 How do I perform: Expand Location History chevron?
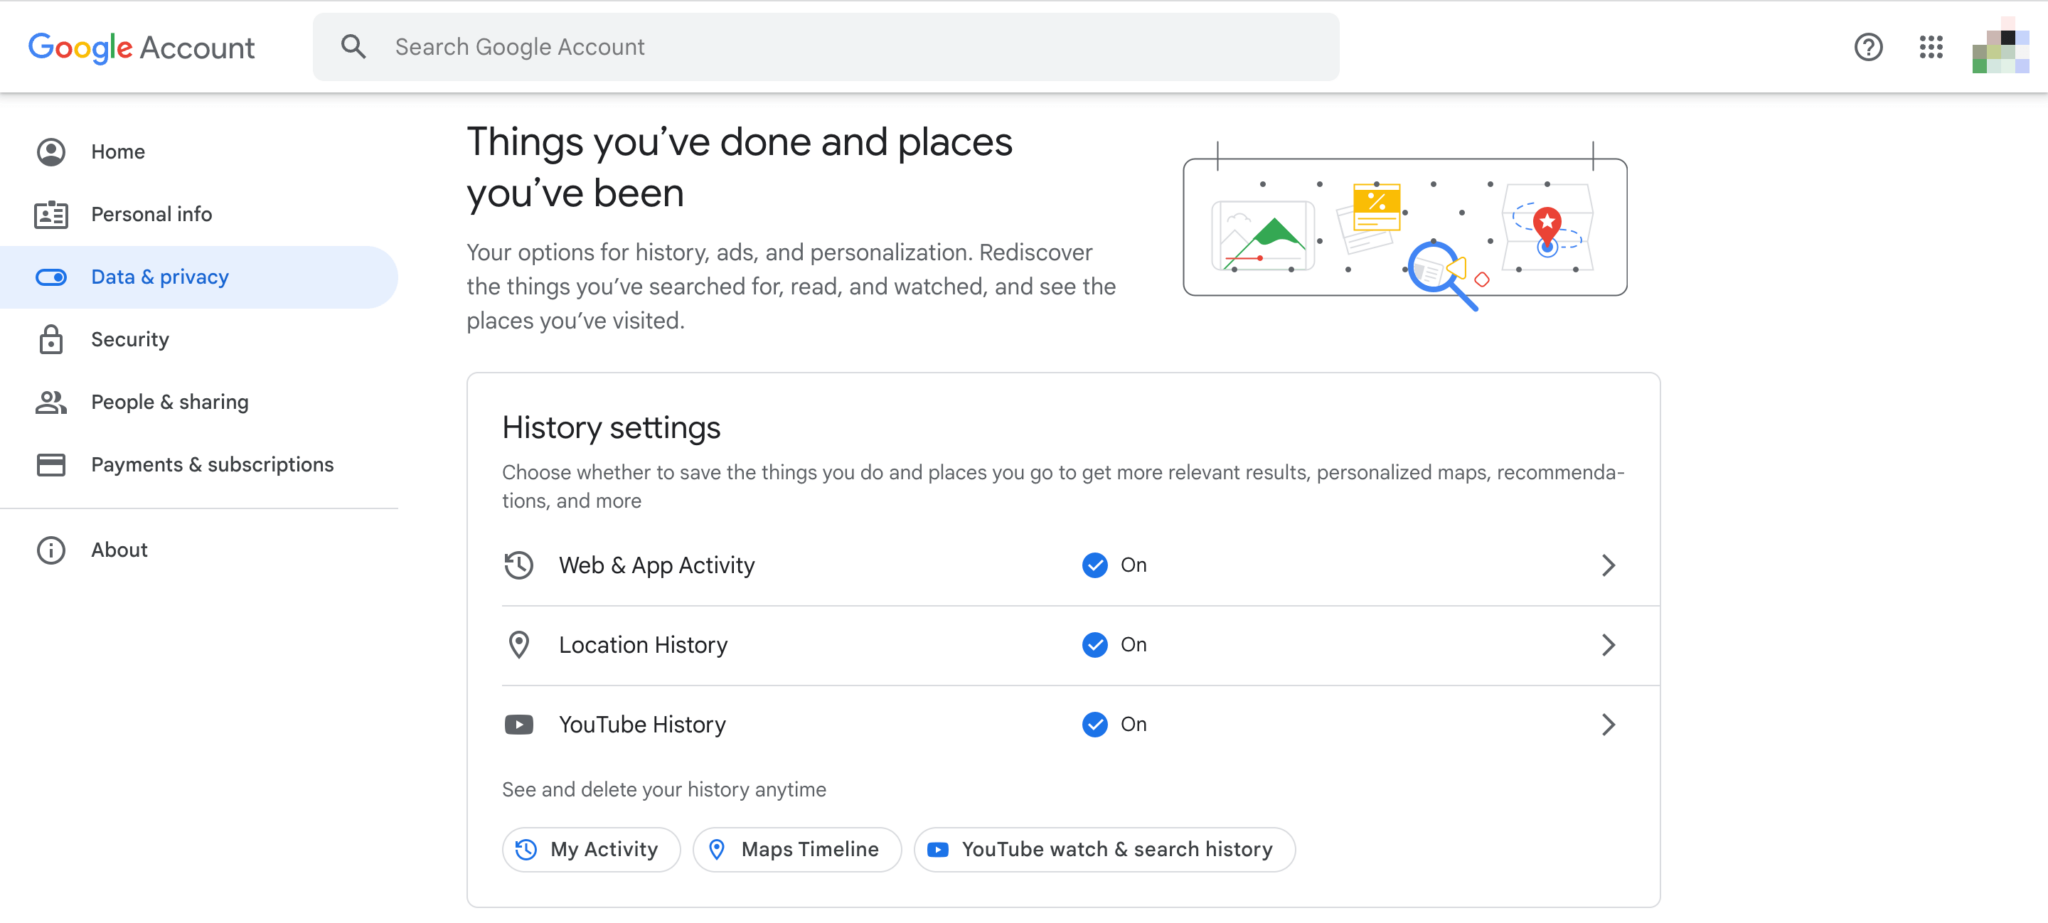click(1608, 645)
